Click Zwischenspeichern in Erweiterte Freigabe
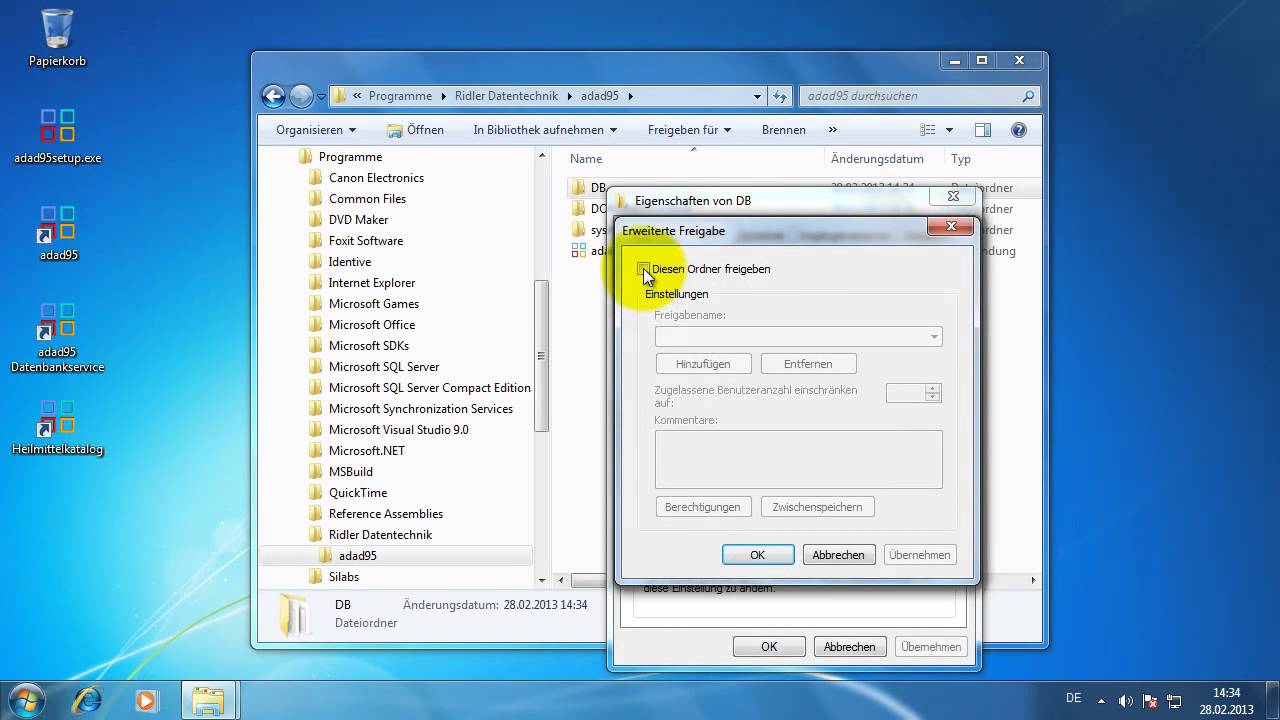 coord(817,507)
